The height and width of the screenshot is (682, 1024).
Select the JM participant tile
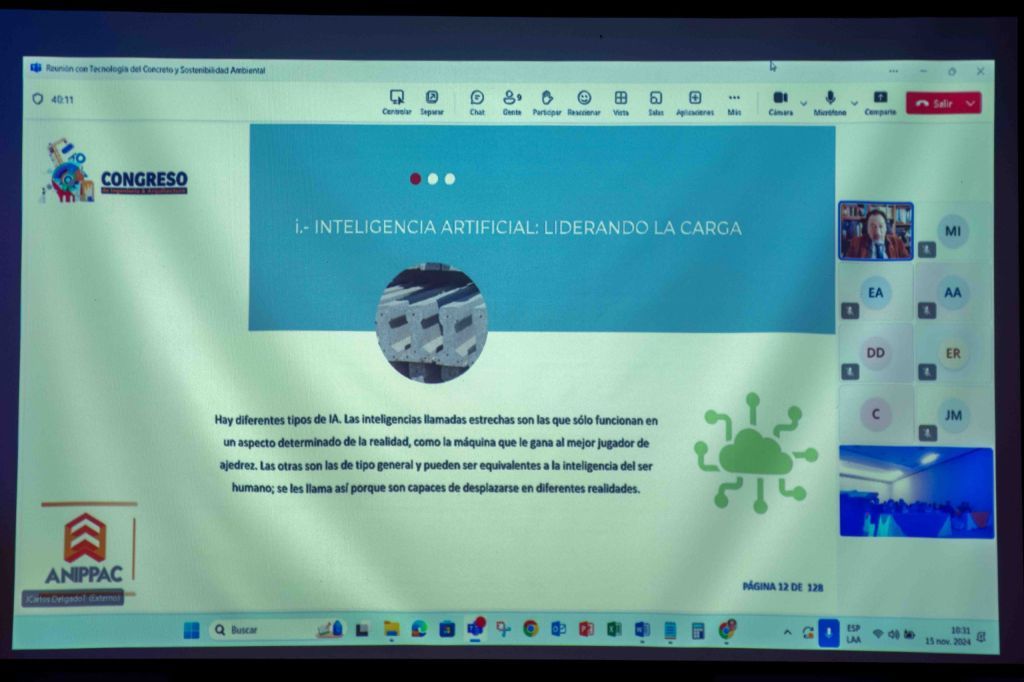pos(953,414)
